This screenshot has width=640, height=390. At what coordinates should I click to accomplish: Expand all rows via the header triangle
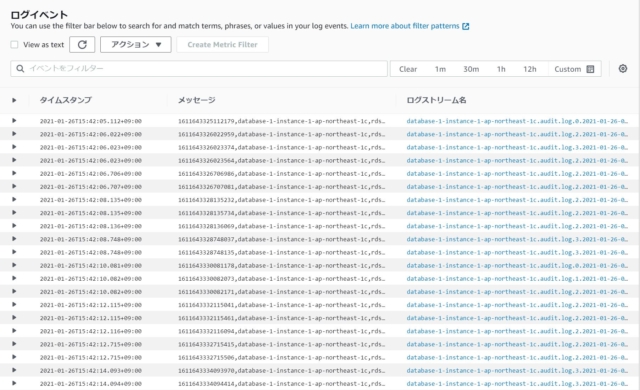pyautogui.click(x=14, y=100)
